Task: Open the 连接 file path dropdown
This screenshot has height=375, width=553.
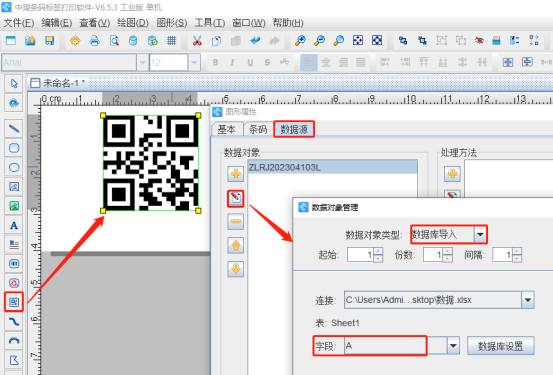Action: tap(528, 300)
